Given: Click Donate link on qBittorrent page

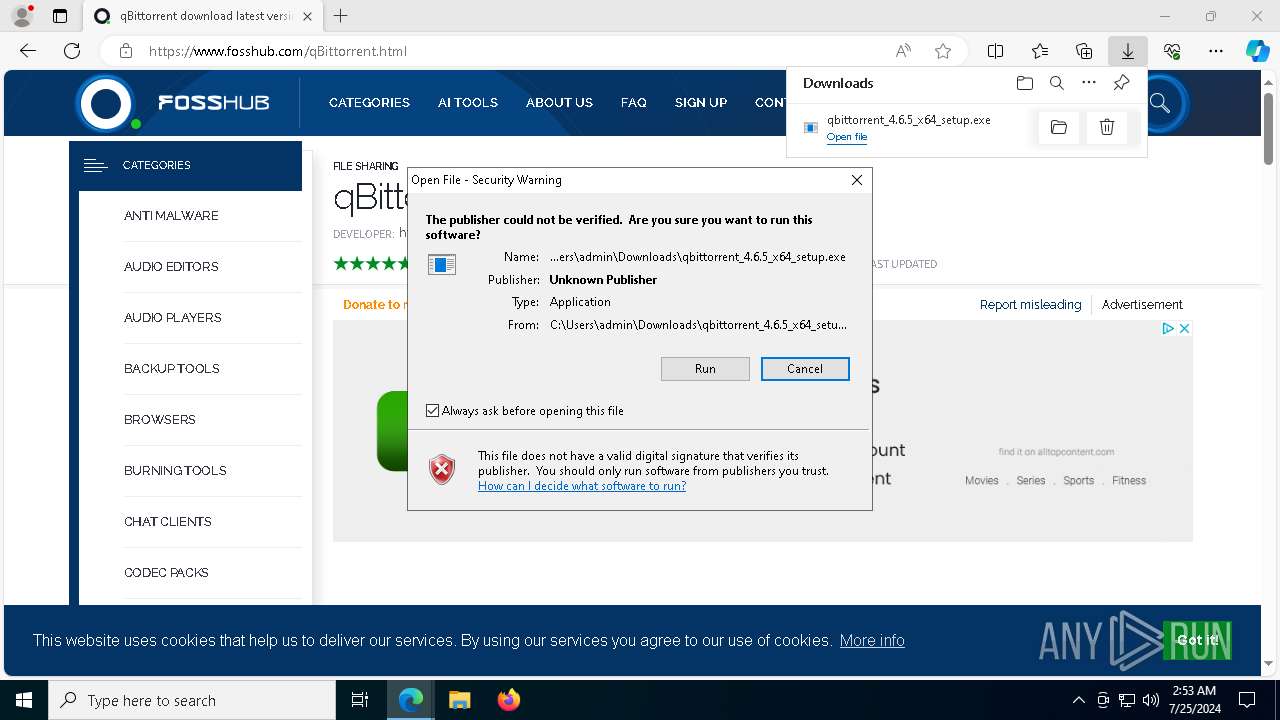Looking at the screenshot, I should 375,305.
